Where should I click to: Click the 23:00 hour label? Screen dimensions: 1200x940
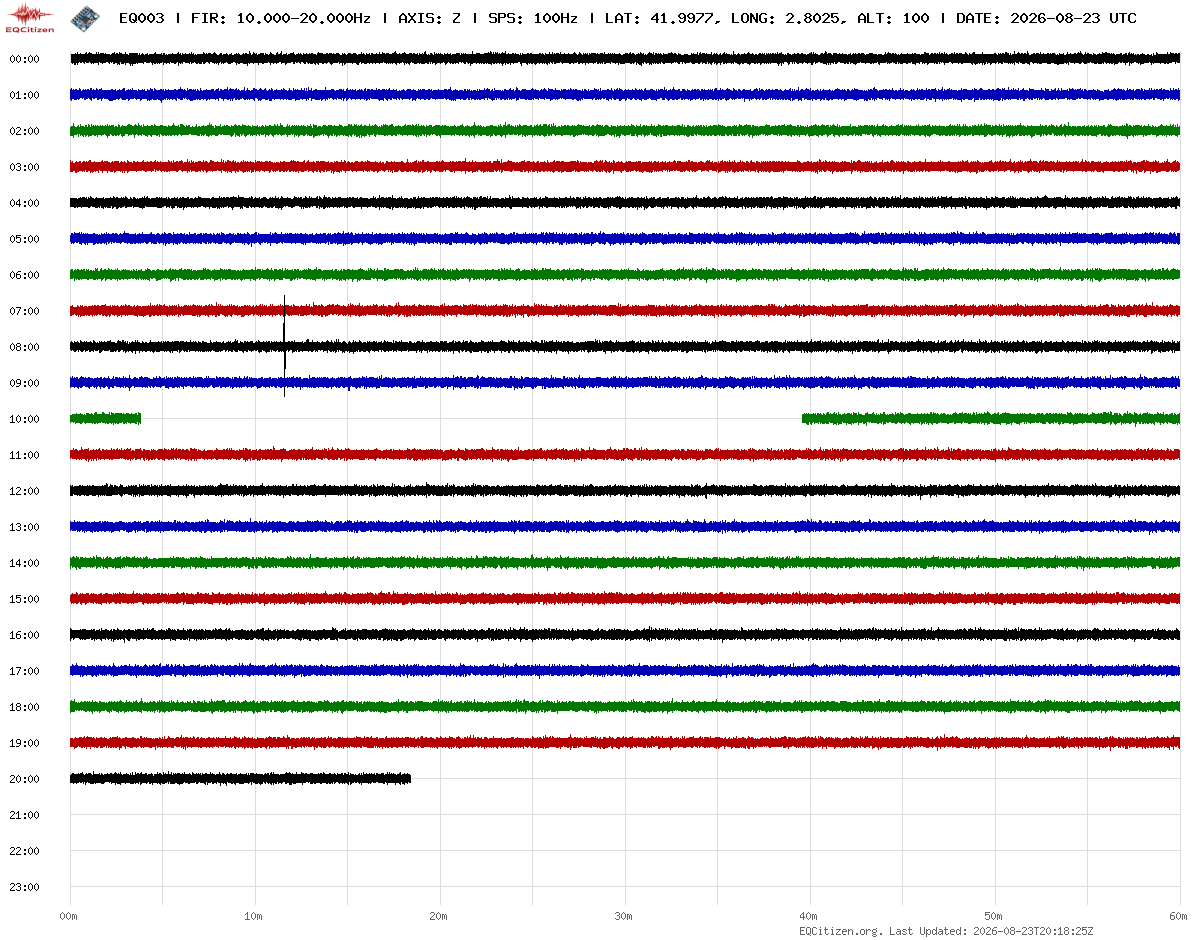click(24, 887)
